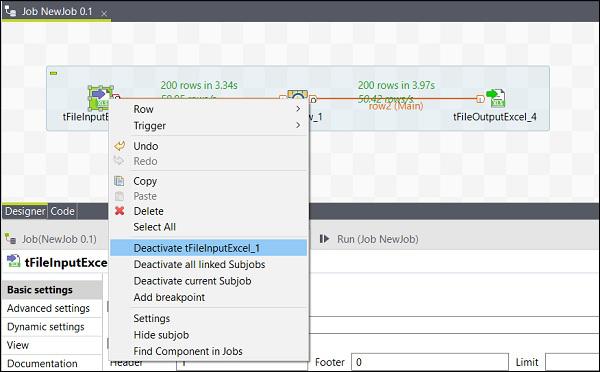
Task: Click the Paste clipboard icon
Action: [119, 196]
